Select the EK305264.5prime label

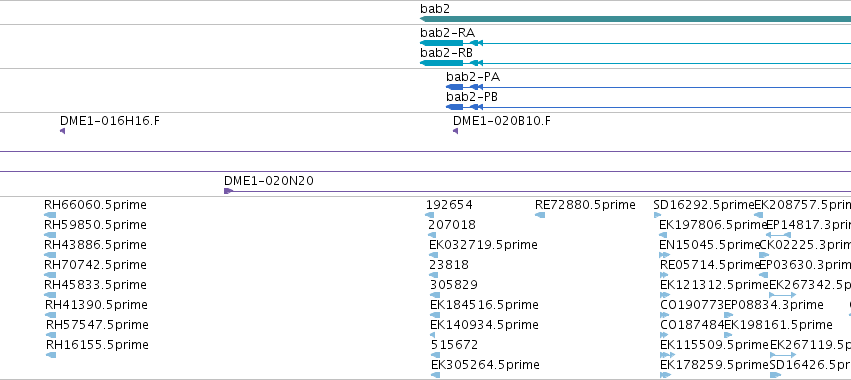[x=485, y=364]
